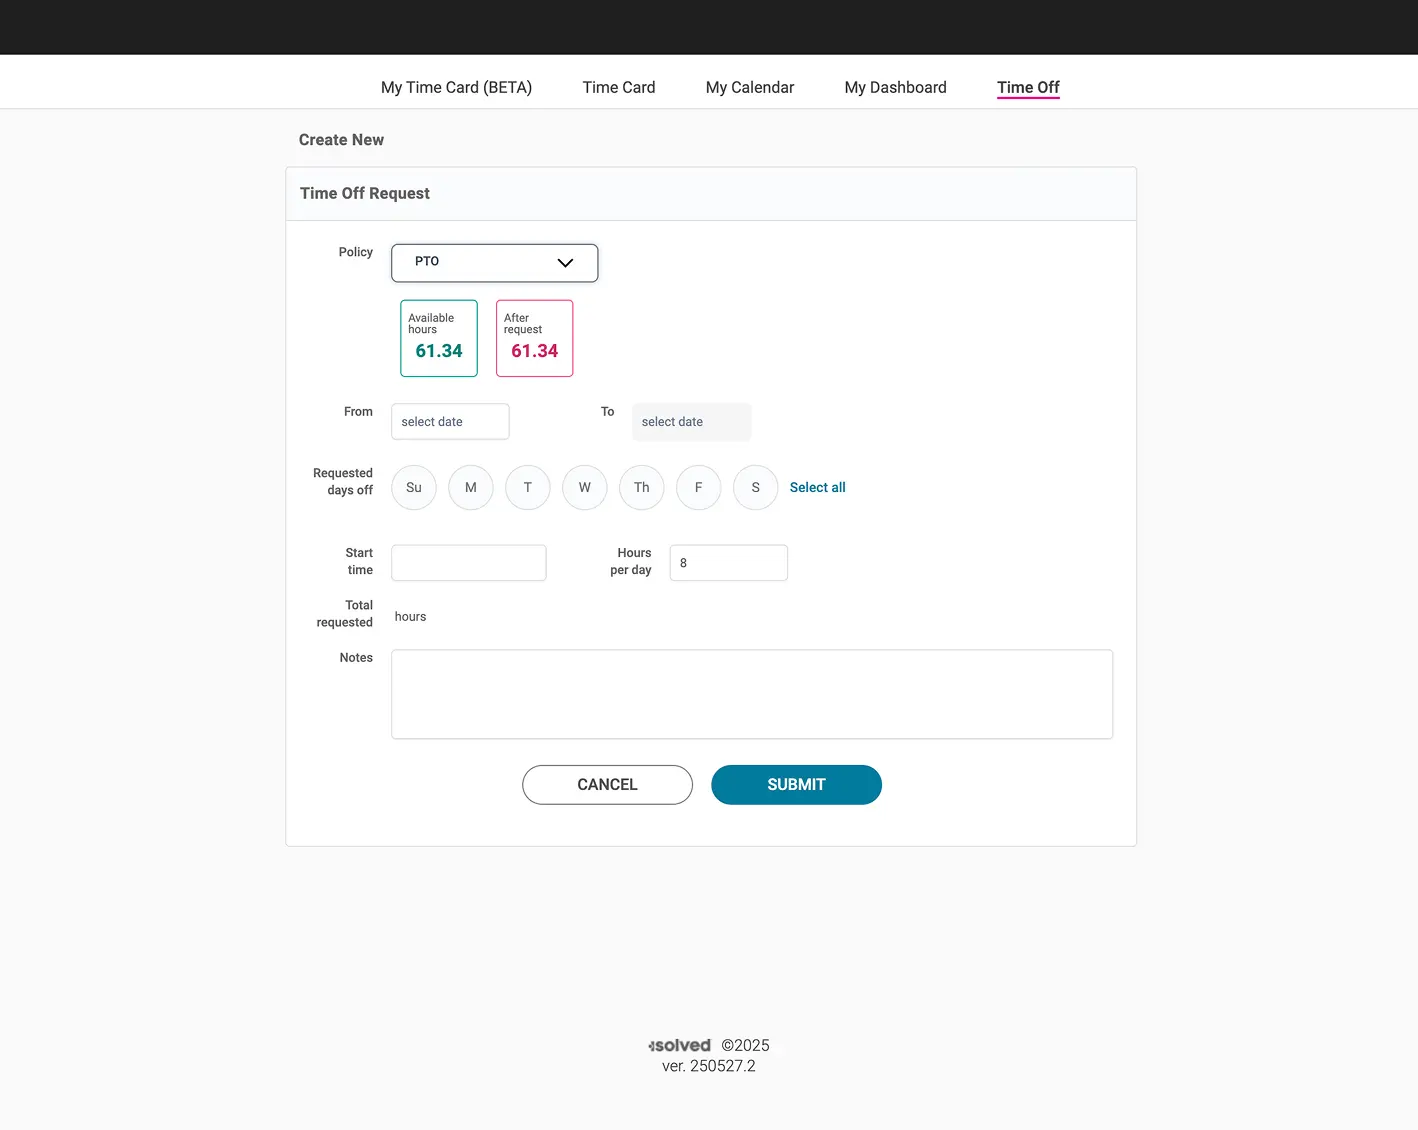Cancel the time off request
This screenshot has width=1418, height=1130.
(607, 784)
